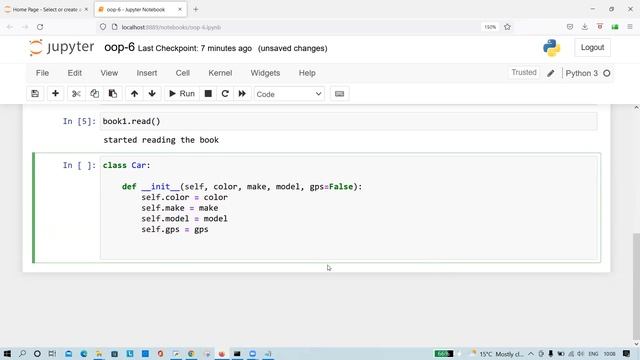The width and height of the screenshot is (640, 360).
Task: Open the Kernel menu
Action: tap(220, 73)
